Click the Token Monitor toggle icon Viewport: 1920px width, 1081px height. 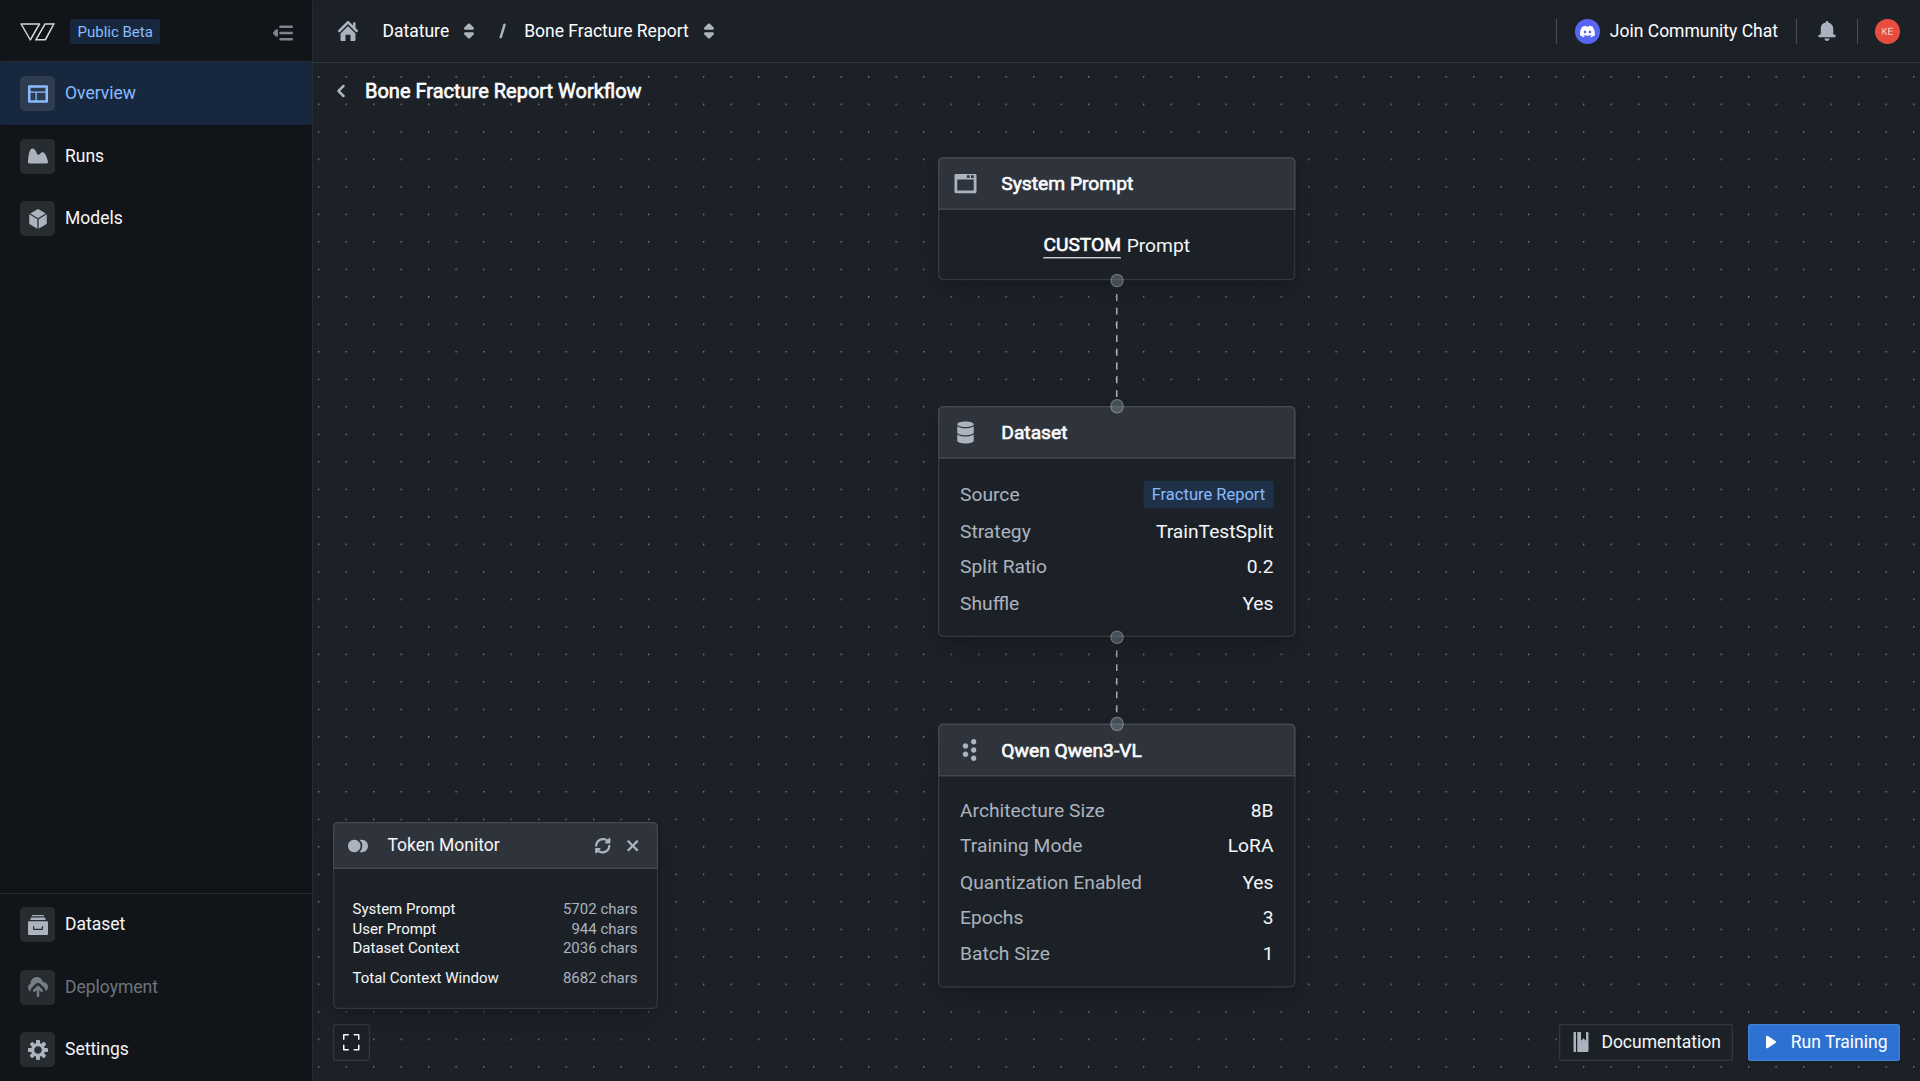[358, 846]
